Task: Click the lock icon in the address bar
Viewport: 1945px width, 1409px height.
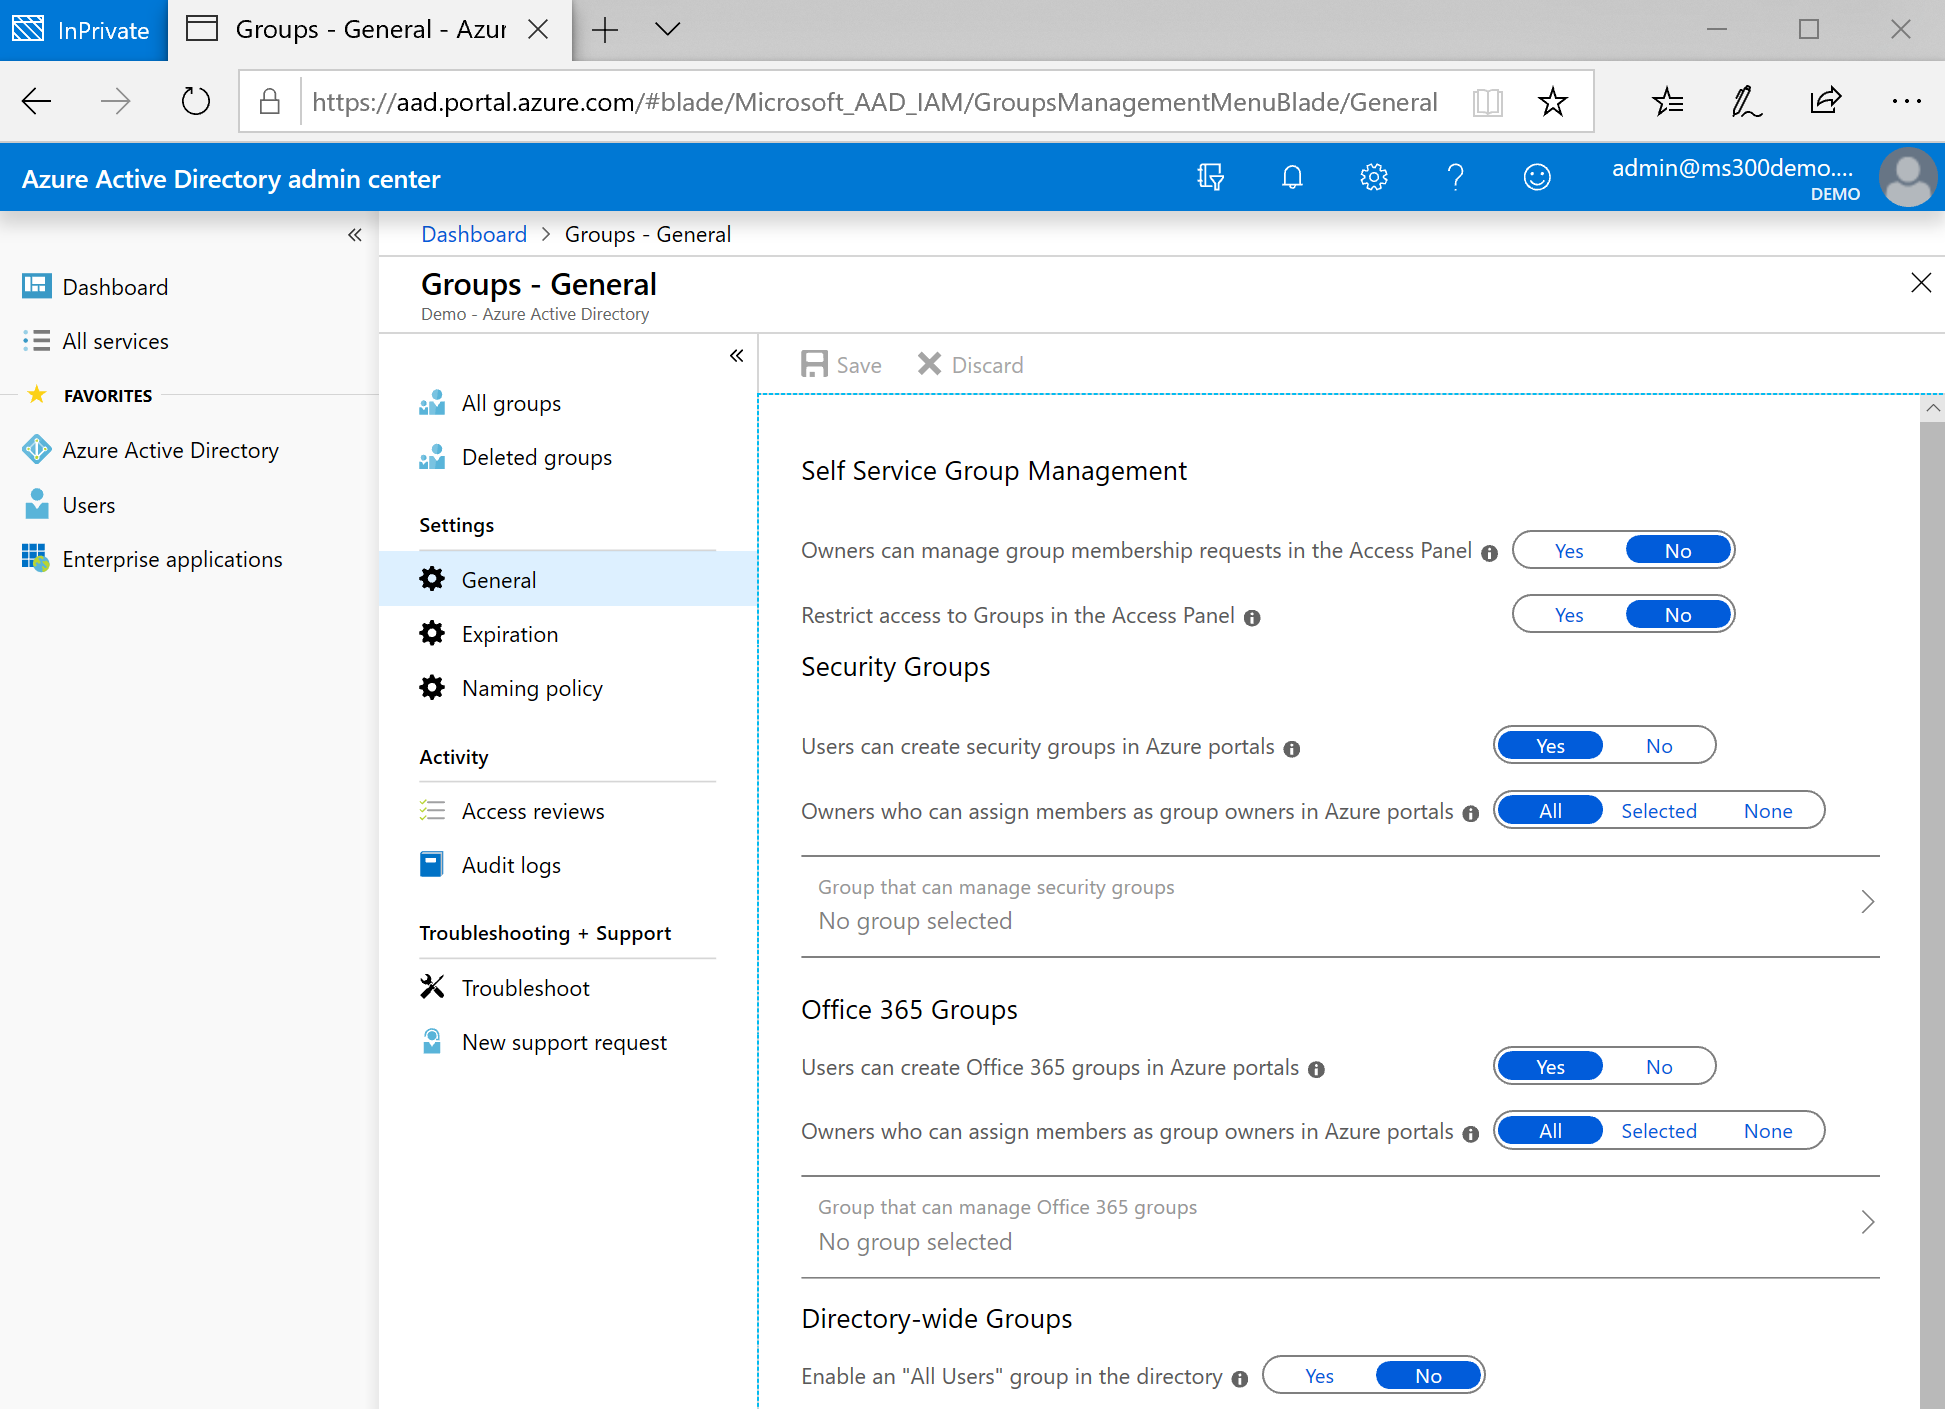Action: tap(269, 101)
